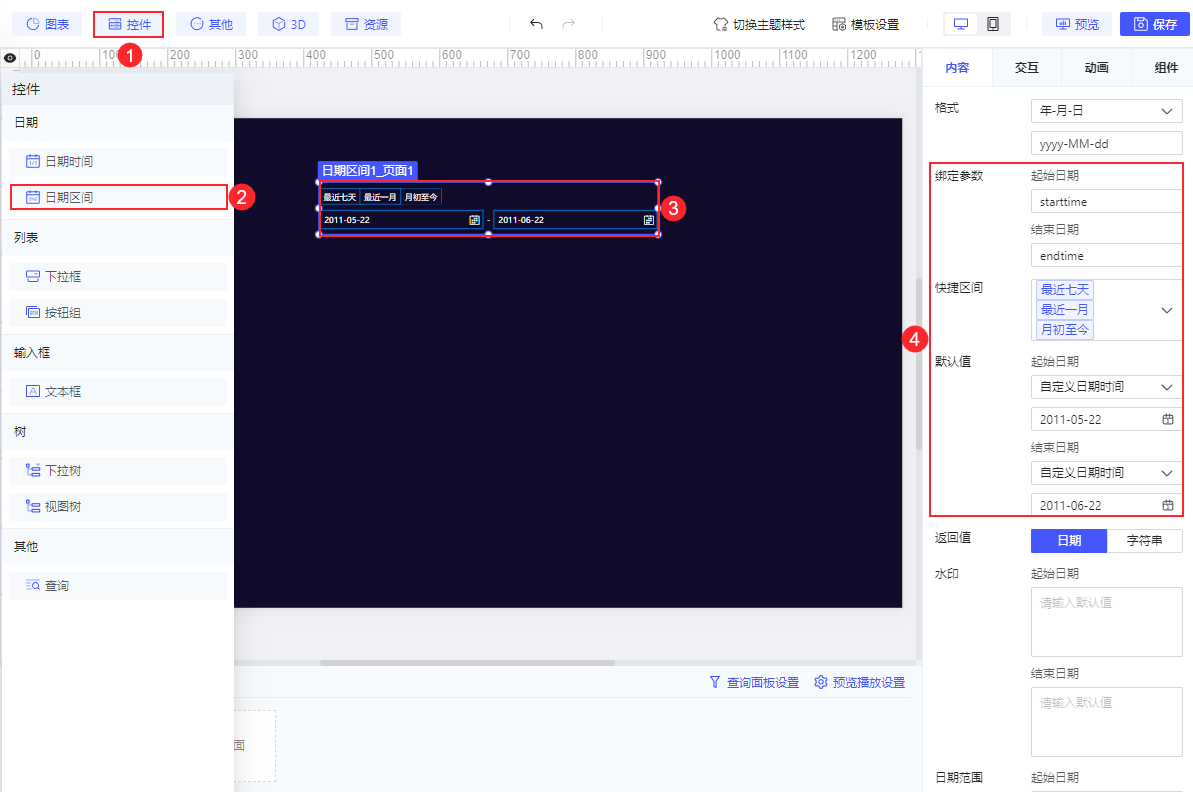Click the 保存 save button
Image resolution: width=1193 pixels, height=792 pixels.
coord(1155,24)
